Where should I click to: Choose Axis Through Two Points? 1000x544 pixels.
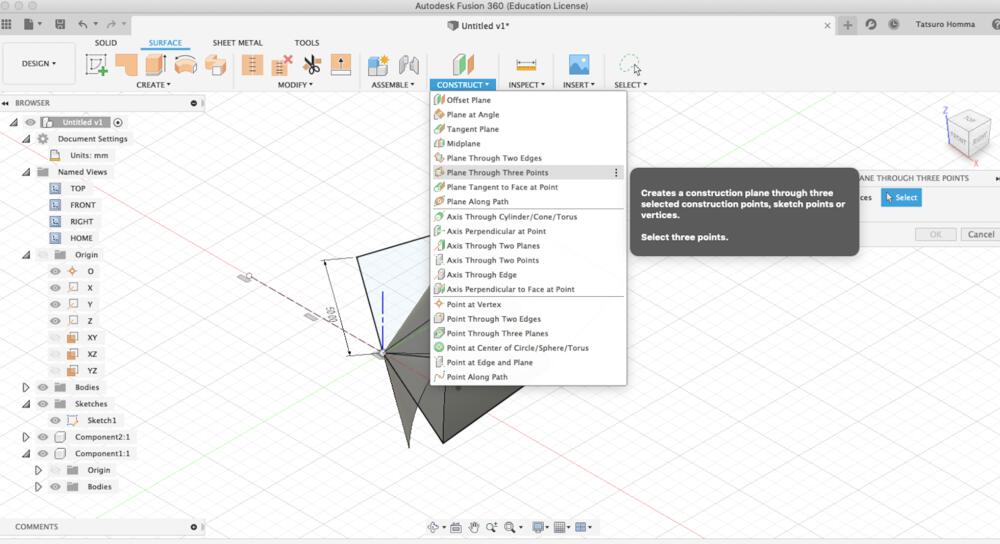(528, 260)
